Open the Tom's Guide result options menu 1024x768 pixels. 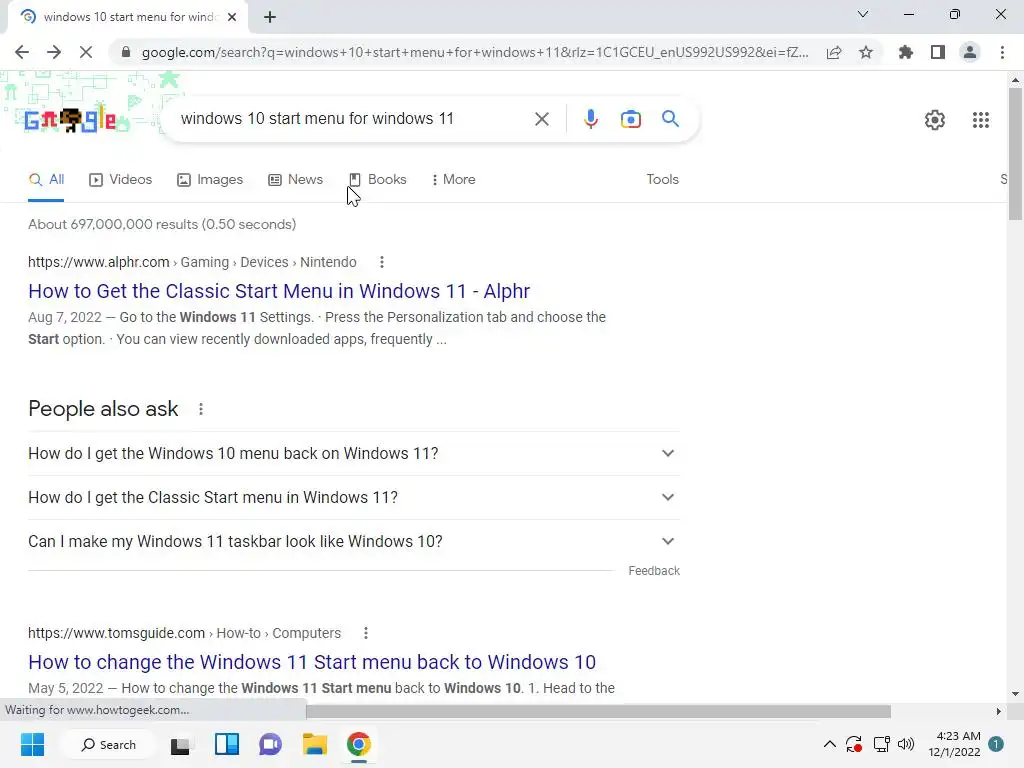366,633
